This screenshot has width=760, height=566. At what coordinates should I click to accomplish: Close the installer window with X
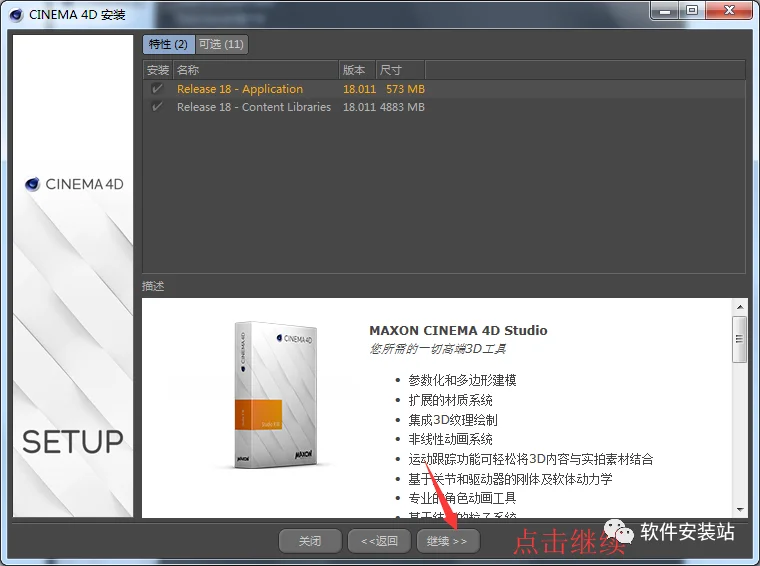[729, 11]
